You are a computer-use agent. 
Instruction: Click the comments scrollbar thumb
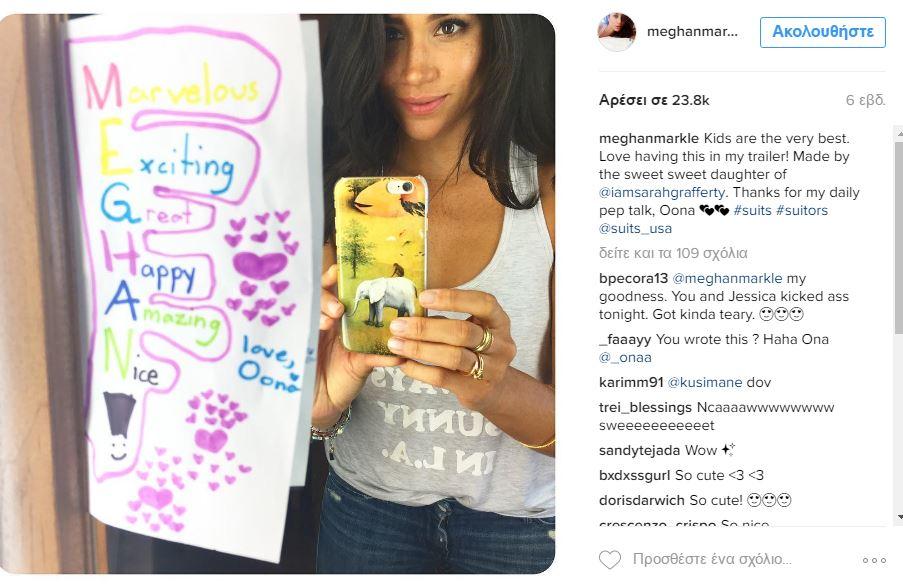click(899, 236)
